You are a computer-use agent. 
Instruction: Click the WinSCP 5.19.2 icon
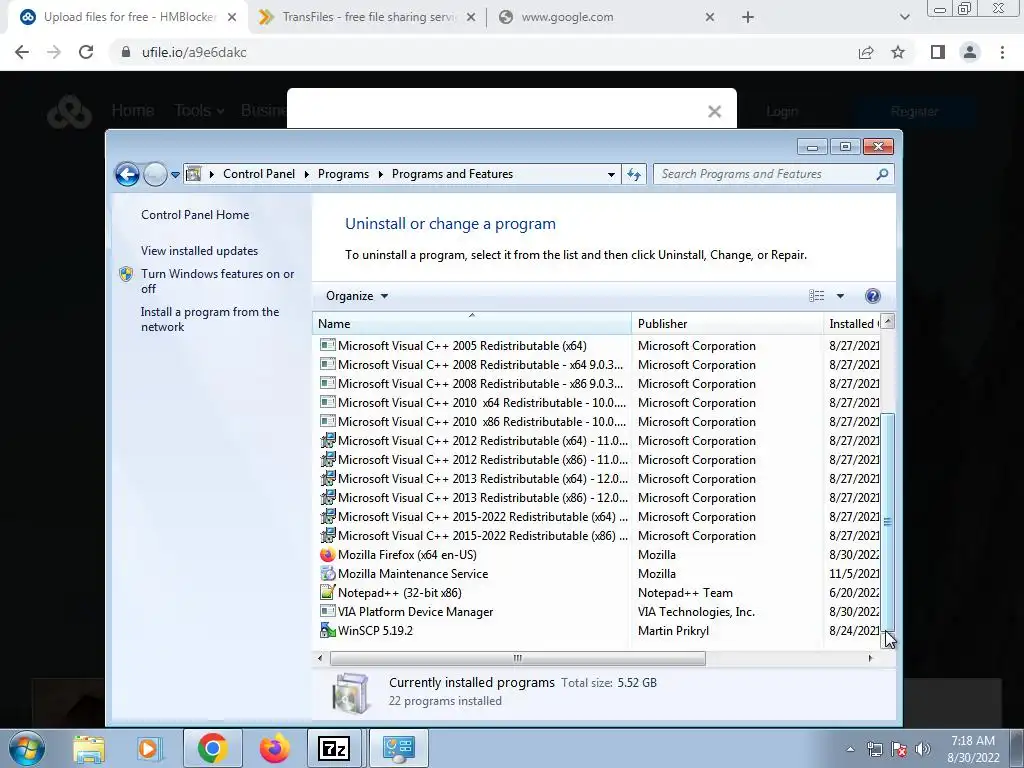[327, 631]
